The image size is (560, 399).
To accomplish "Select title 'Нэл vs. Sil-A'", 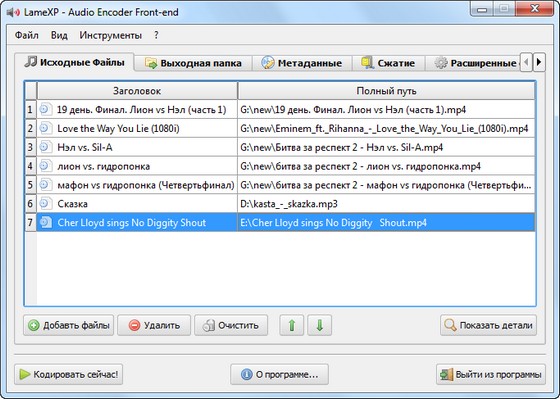I will click(85, 148).
